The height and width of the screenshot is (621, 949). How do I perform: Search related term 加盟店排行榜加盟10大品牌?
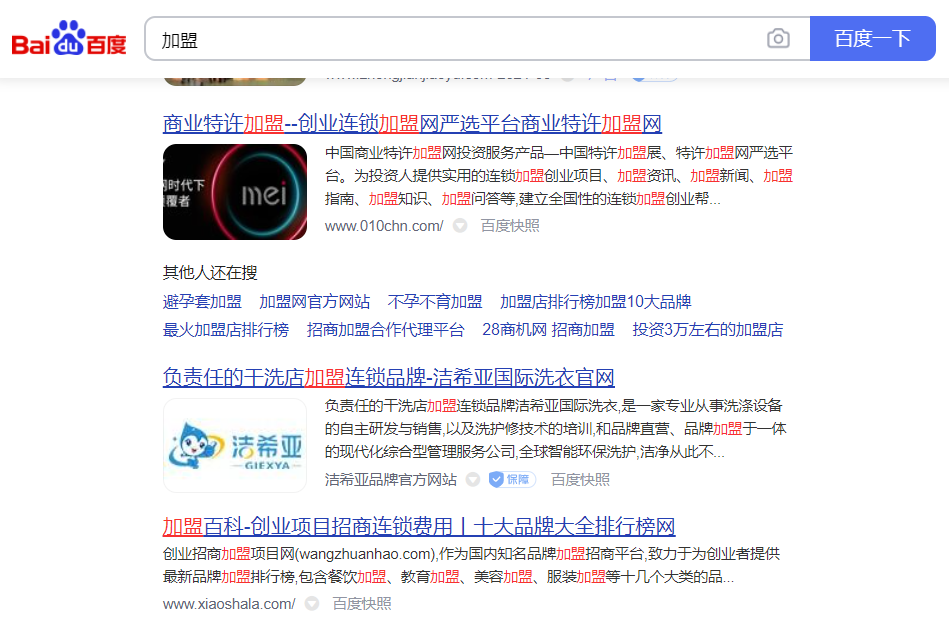(595, 302)
